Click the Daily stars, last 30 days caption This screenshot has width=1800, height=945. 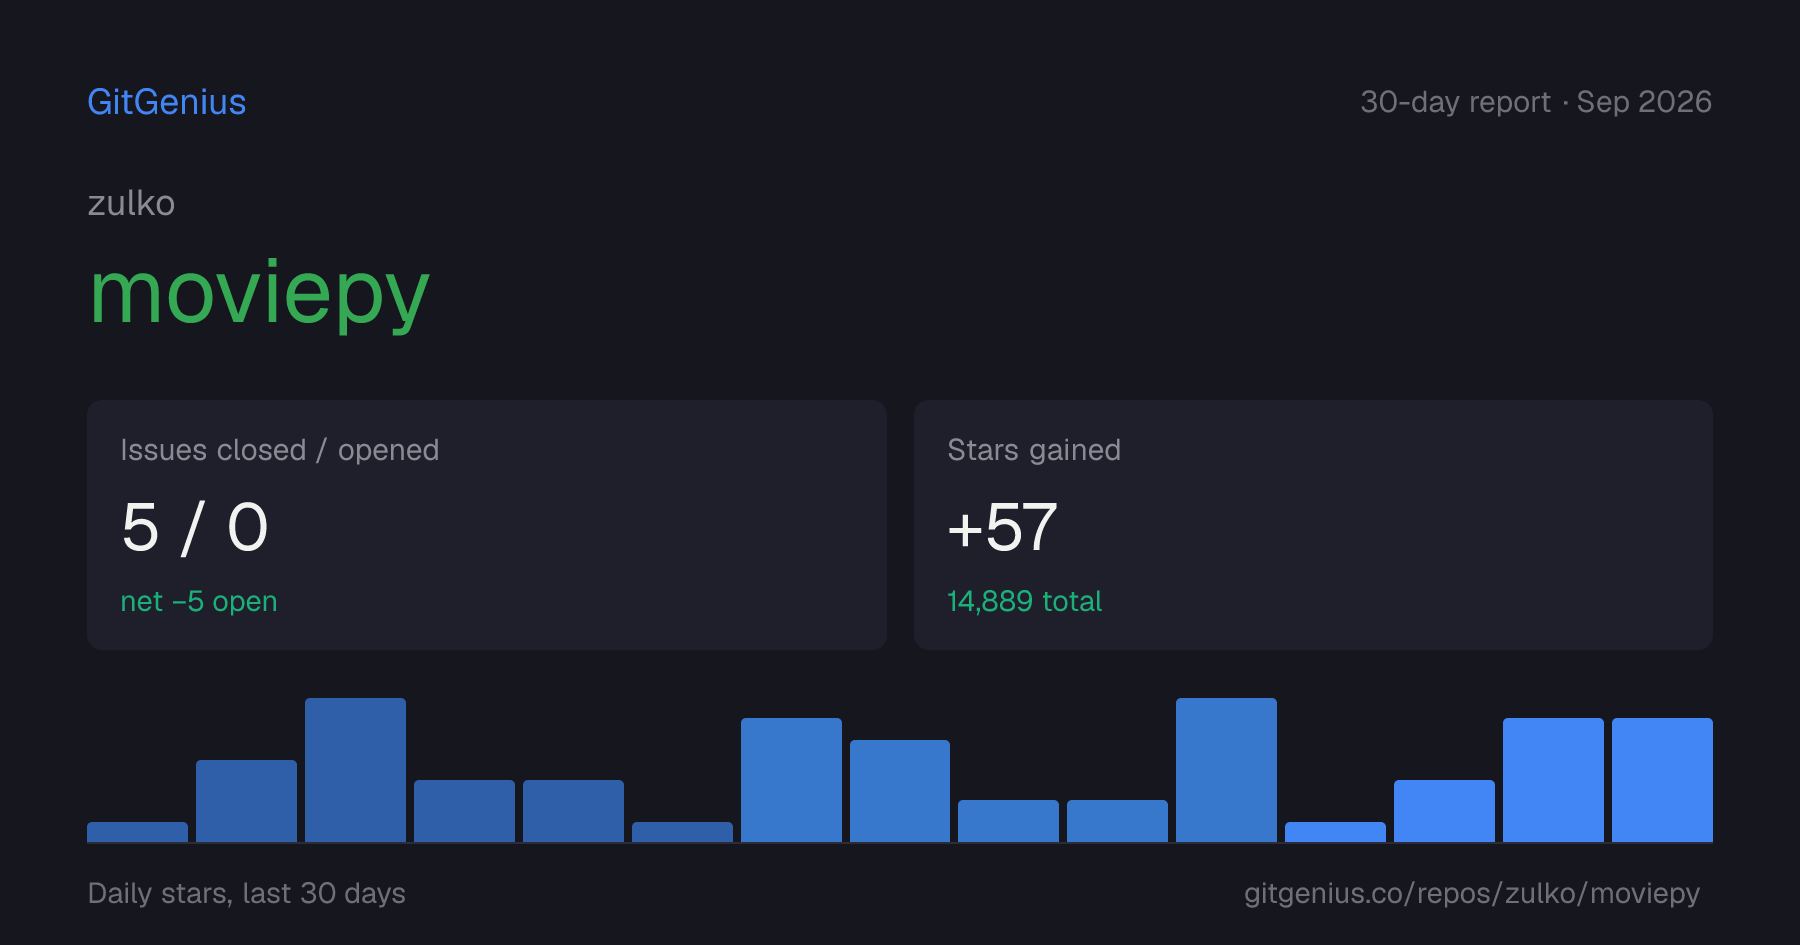coord(247,893)
